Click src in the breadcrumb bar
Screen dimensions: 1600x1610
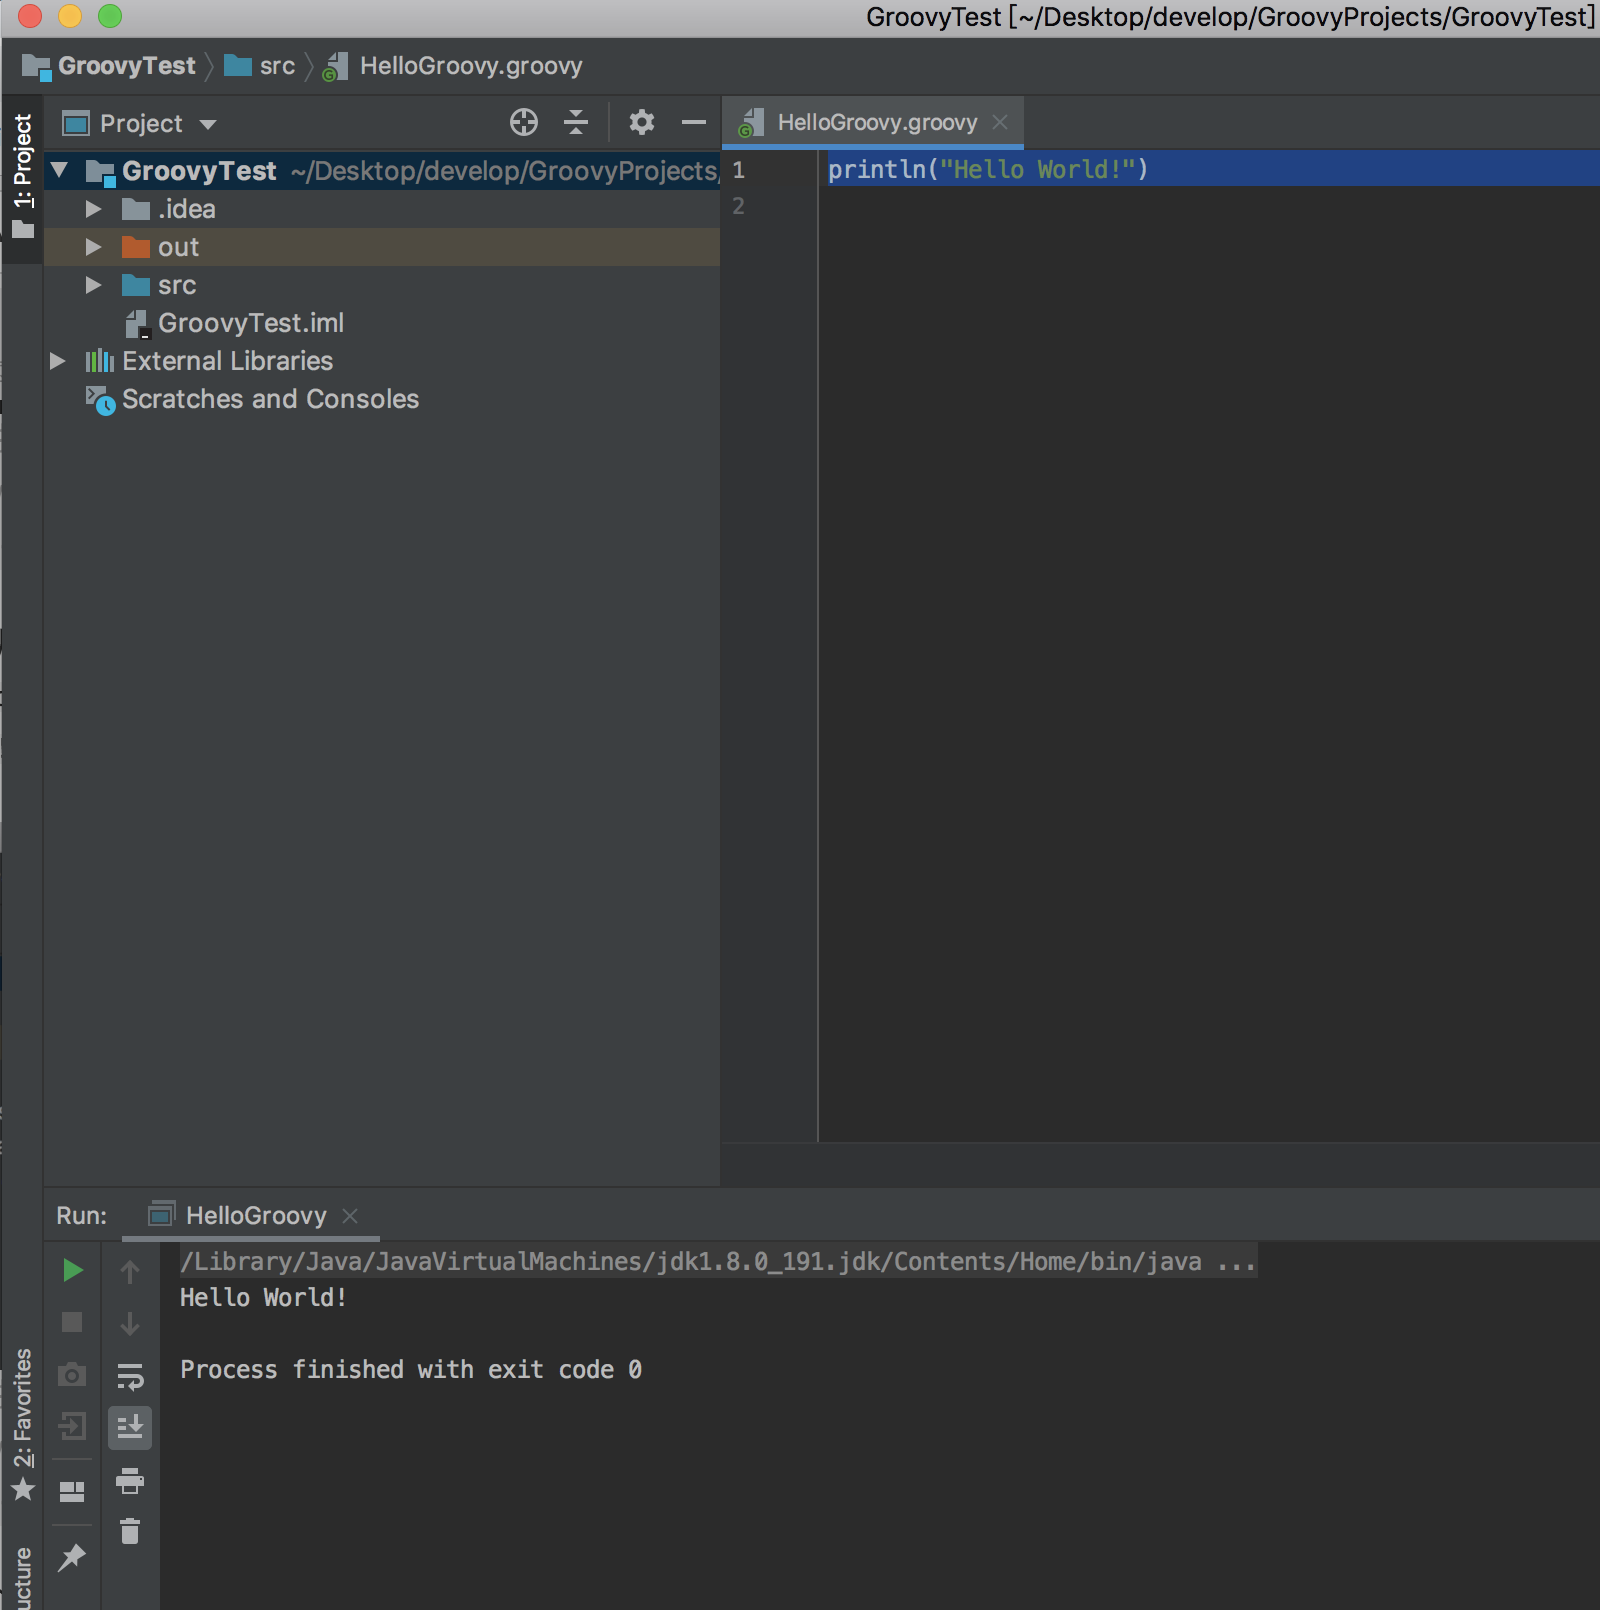pos(277,66)
